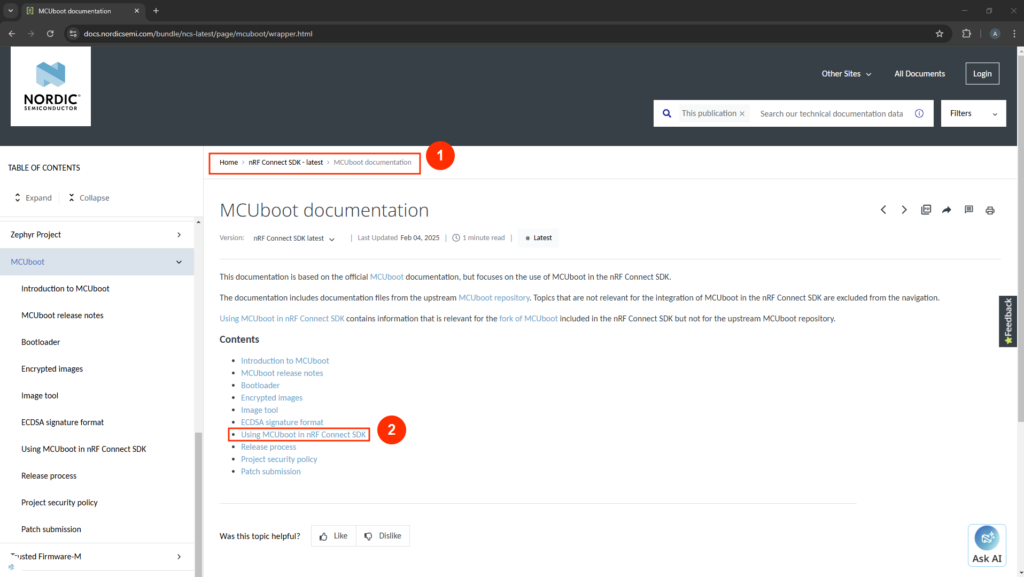Open the Feedback side tab
Viewport: 1024px width, 577px height.
coord(1008,321)
